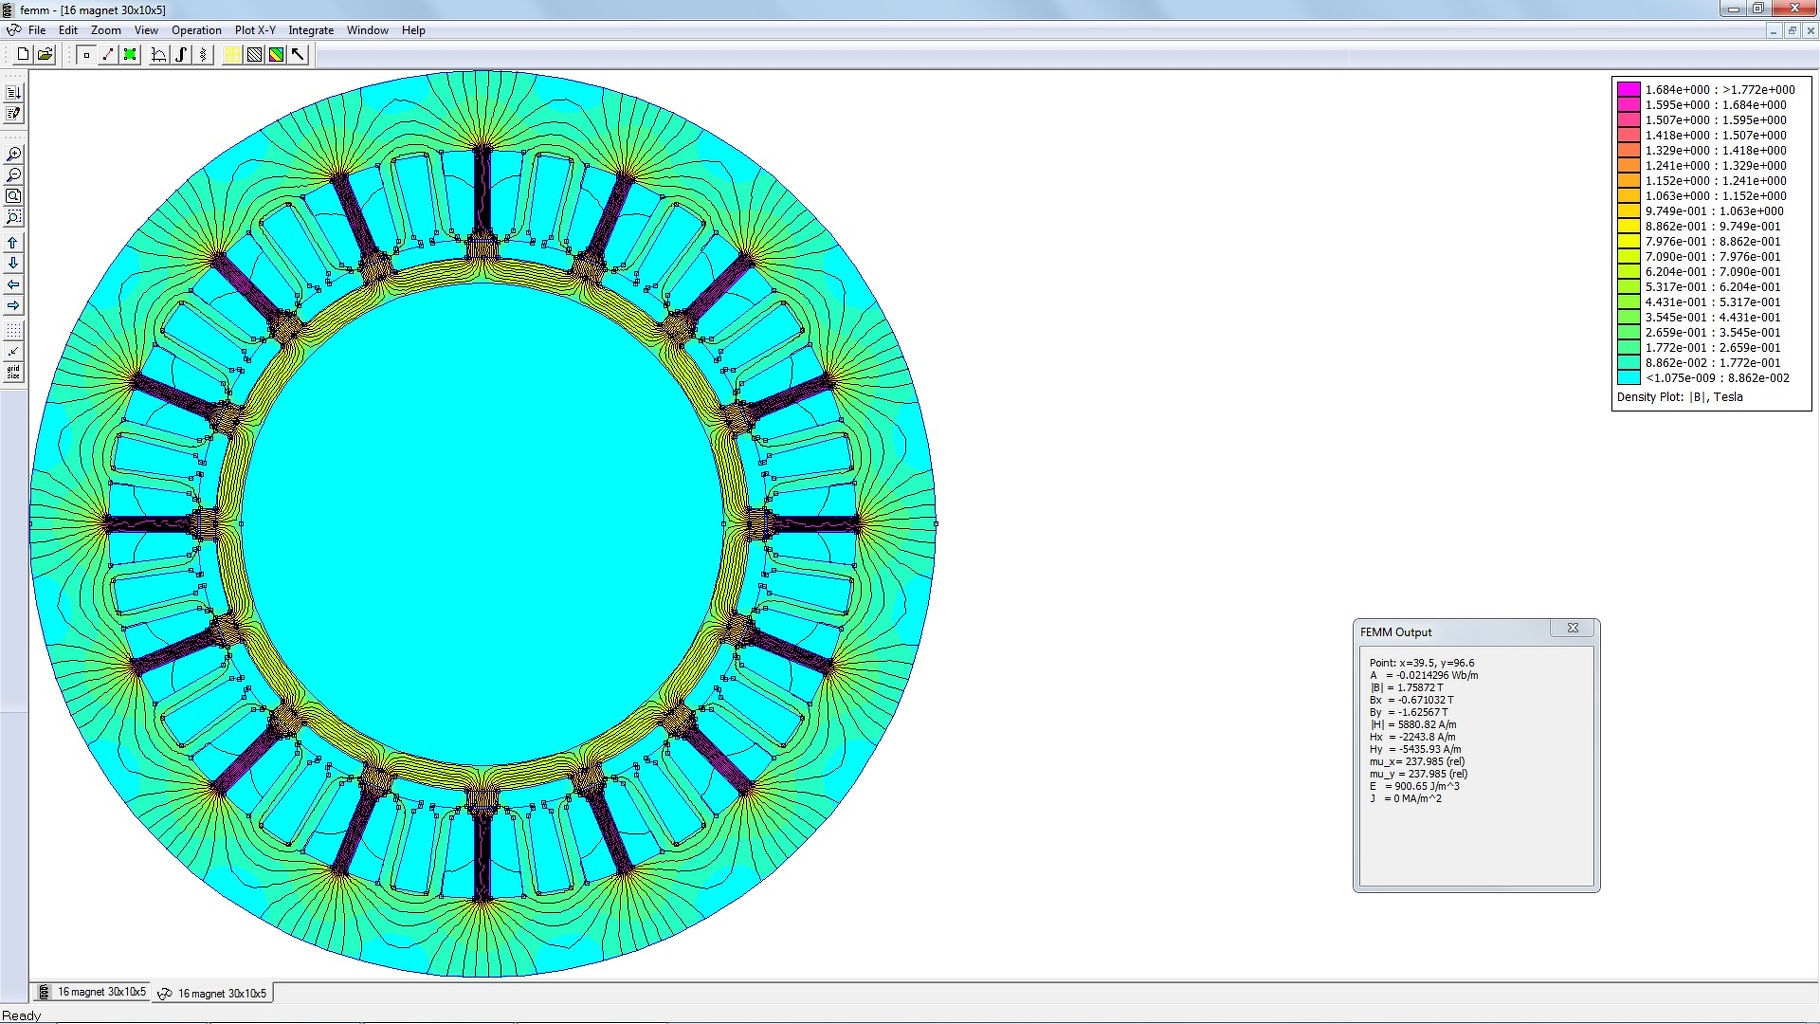Viewport: 1820px width, 1024px height.
Task: Click the 'Ready' status bar text
Action: pos(22,1015)
